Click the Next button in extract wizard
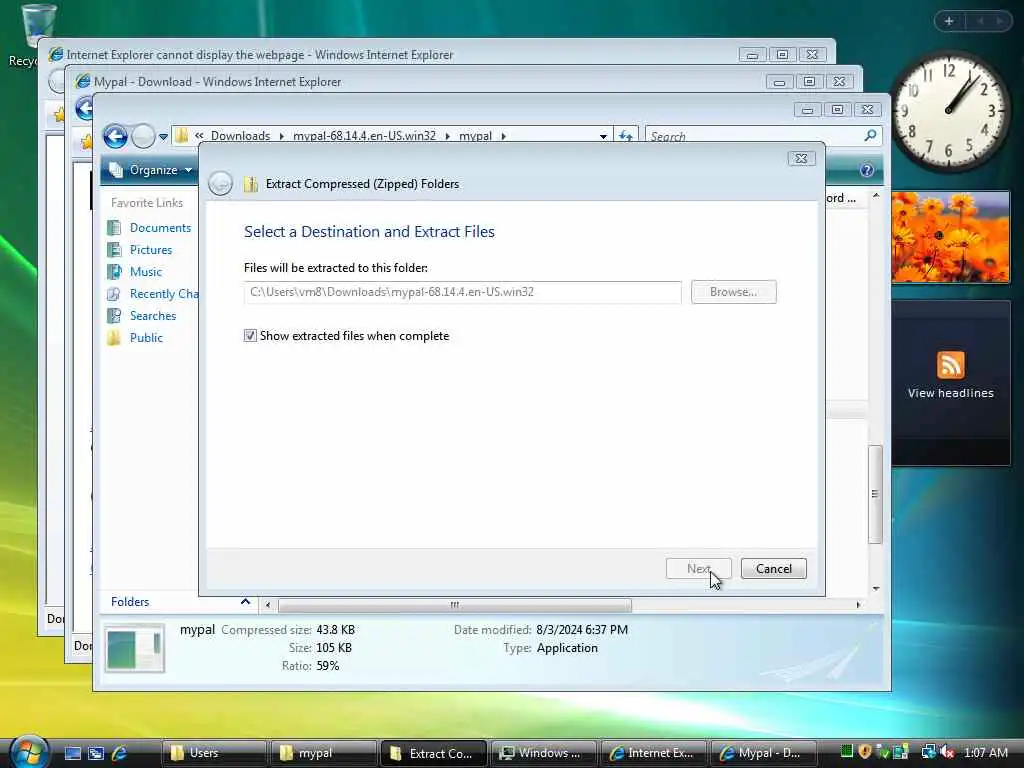The height and width of the screenshot is (768, 1024). coord(699,569)
